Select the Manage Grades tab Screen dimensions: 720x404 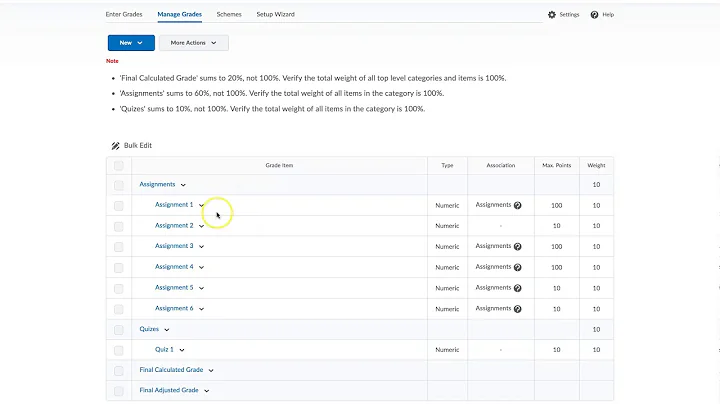180,14
